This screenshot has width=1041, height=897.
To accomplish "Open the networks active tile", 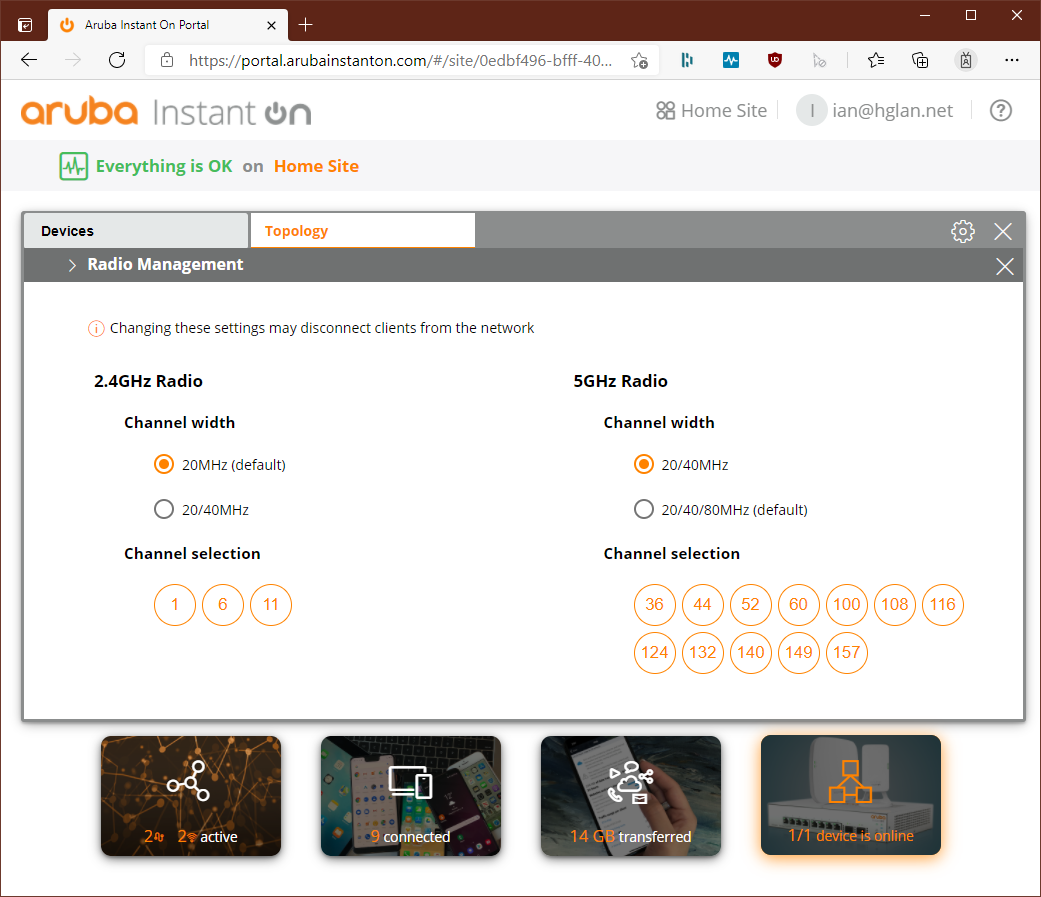I will point(191,795).
